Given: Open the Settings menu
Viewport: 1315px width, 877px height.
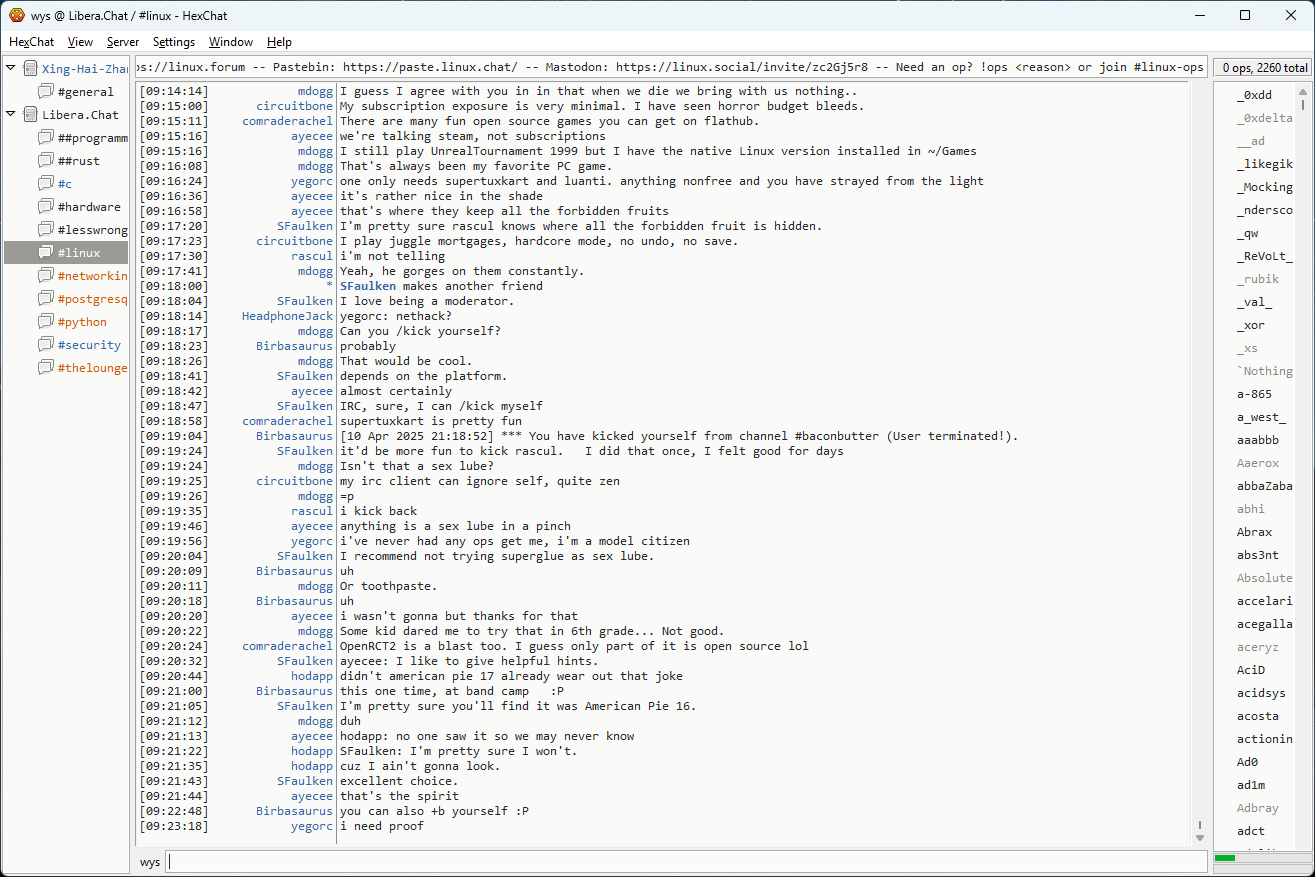Looking at the screenshot, I should click(x=174, y=42).
